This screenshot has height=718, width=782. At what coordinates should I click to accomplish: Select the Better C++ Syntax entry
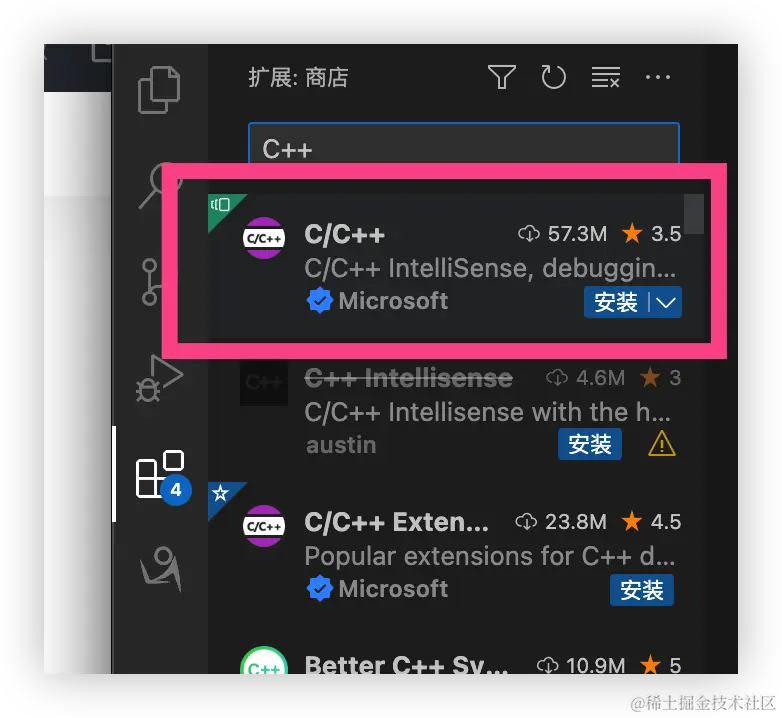(x=444, y=661)
